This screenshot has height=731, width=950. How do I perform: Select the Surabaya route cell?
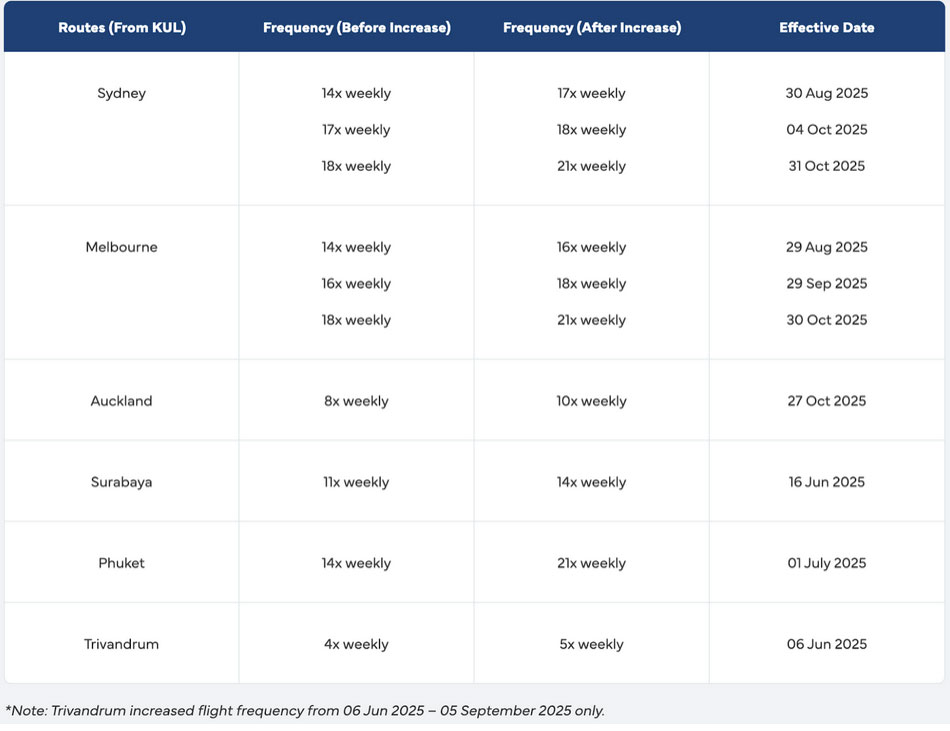tap(121, 482)
